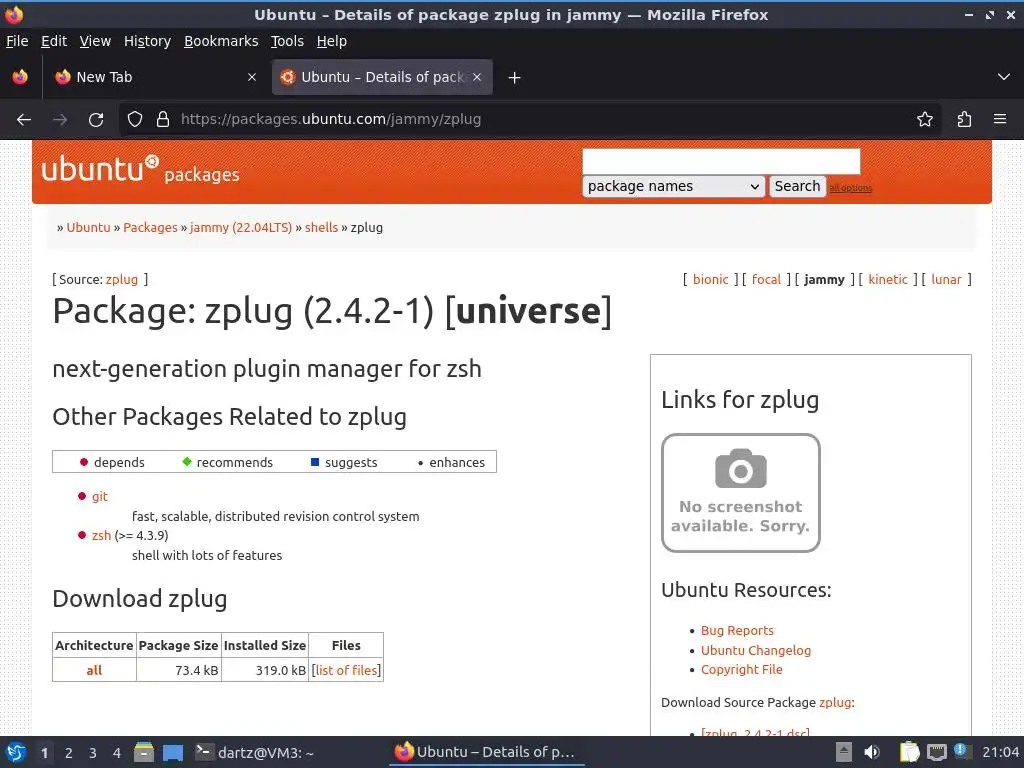This screenshot has height=768, width=1024.
Task: Open the search type package names dropdown
Action: (673, 186)
